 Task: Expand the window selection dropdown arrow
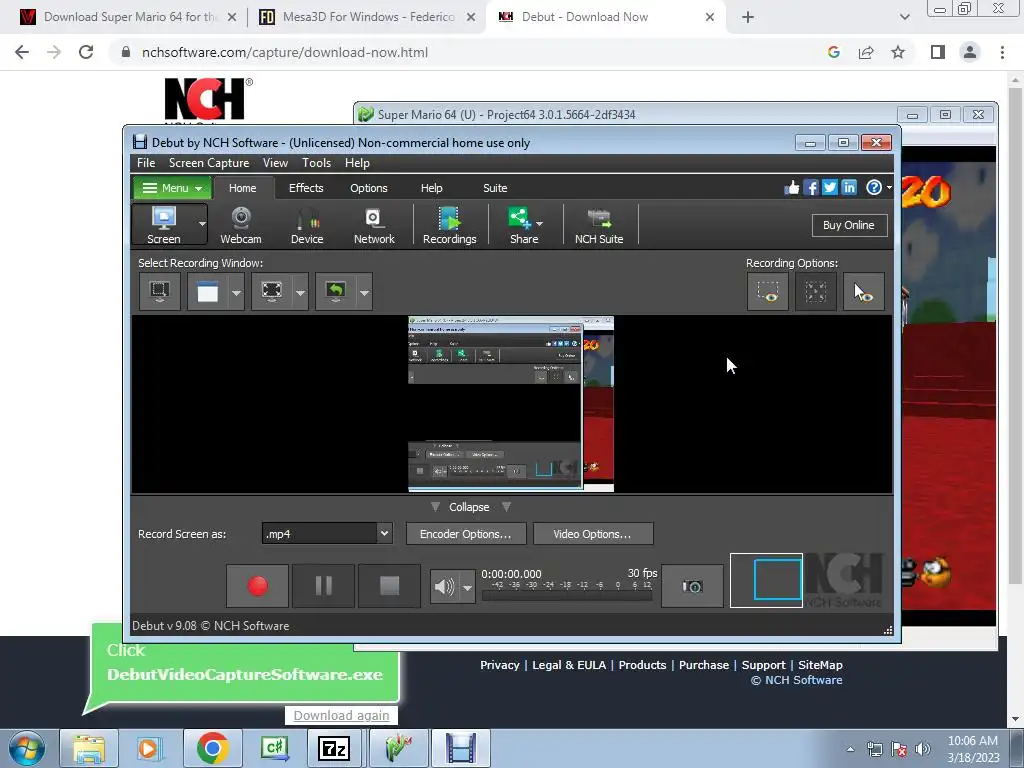pos(236,292)
